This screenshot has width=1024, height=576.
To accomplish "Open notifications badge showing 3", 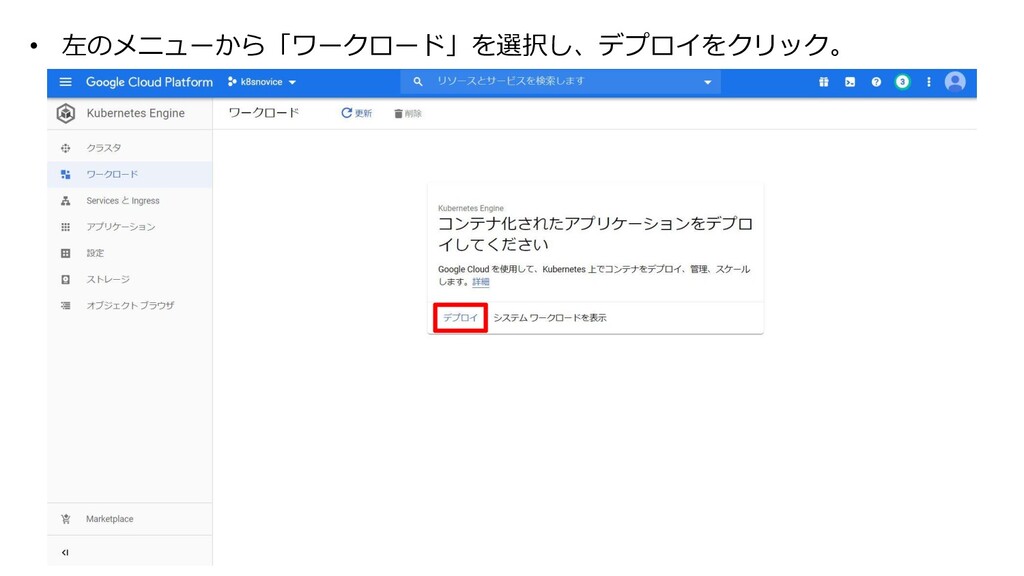I will [902, 82].
